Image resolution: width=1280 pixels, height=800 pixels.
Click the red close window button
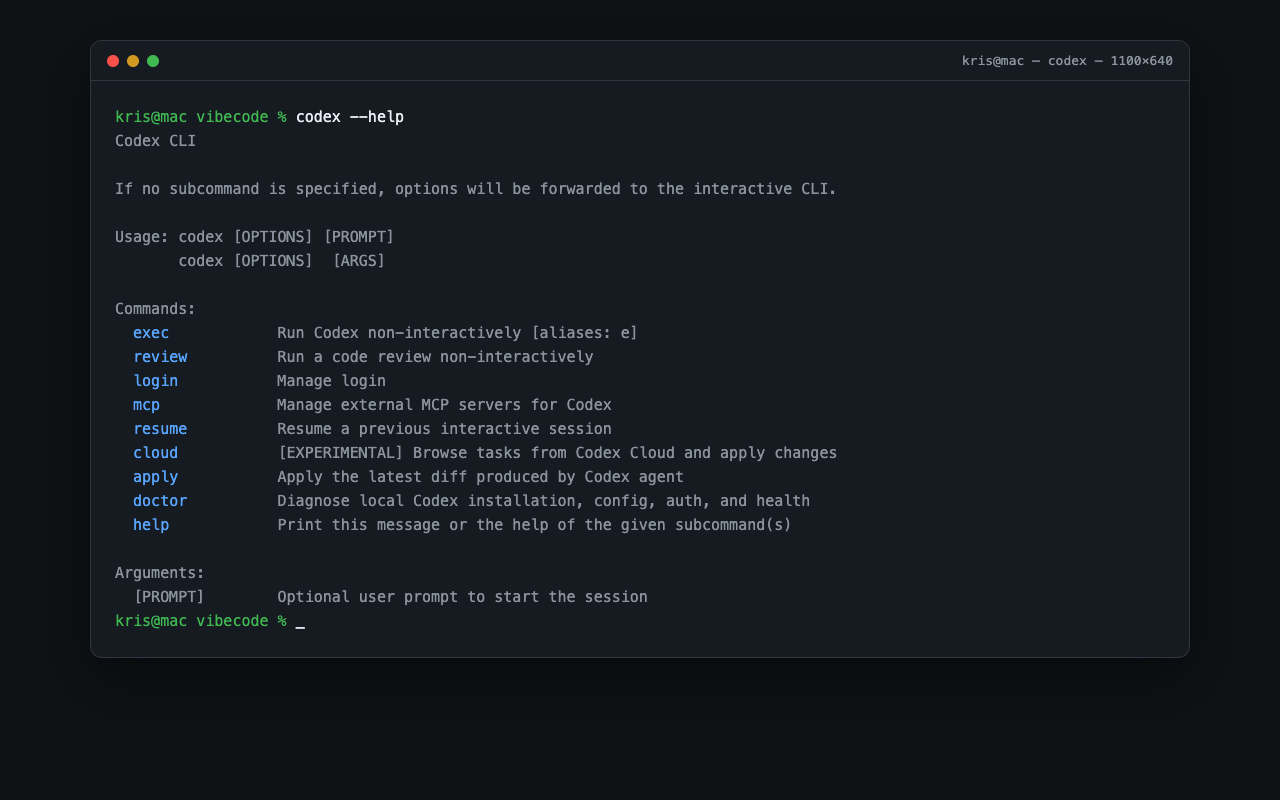(x=113, y=61)
